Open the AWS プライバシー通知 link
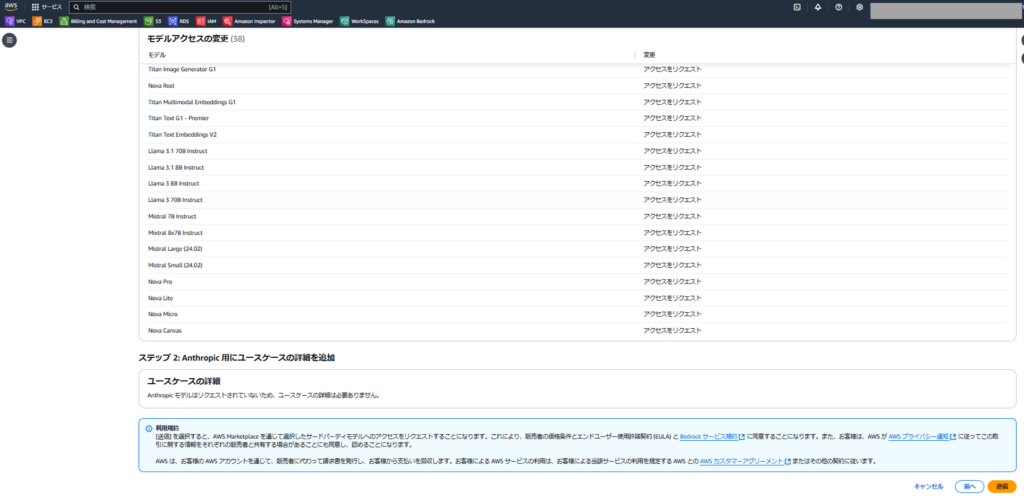Image resolution: width=1024 pixels, height=499 pixels. (x=922, y=436)
